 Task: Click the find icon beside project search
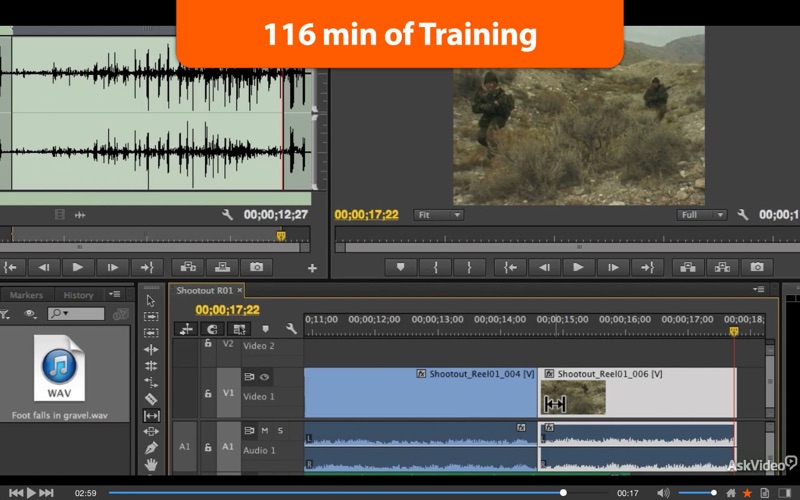[120, 314]
